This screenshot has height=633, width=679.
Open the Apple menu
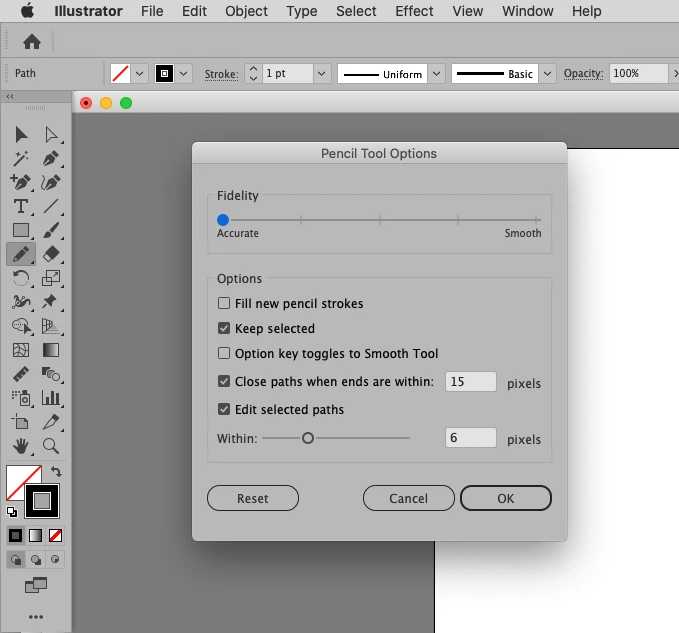click(27, 10)
